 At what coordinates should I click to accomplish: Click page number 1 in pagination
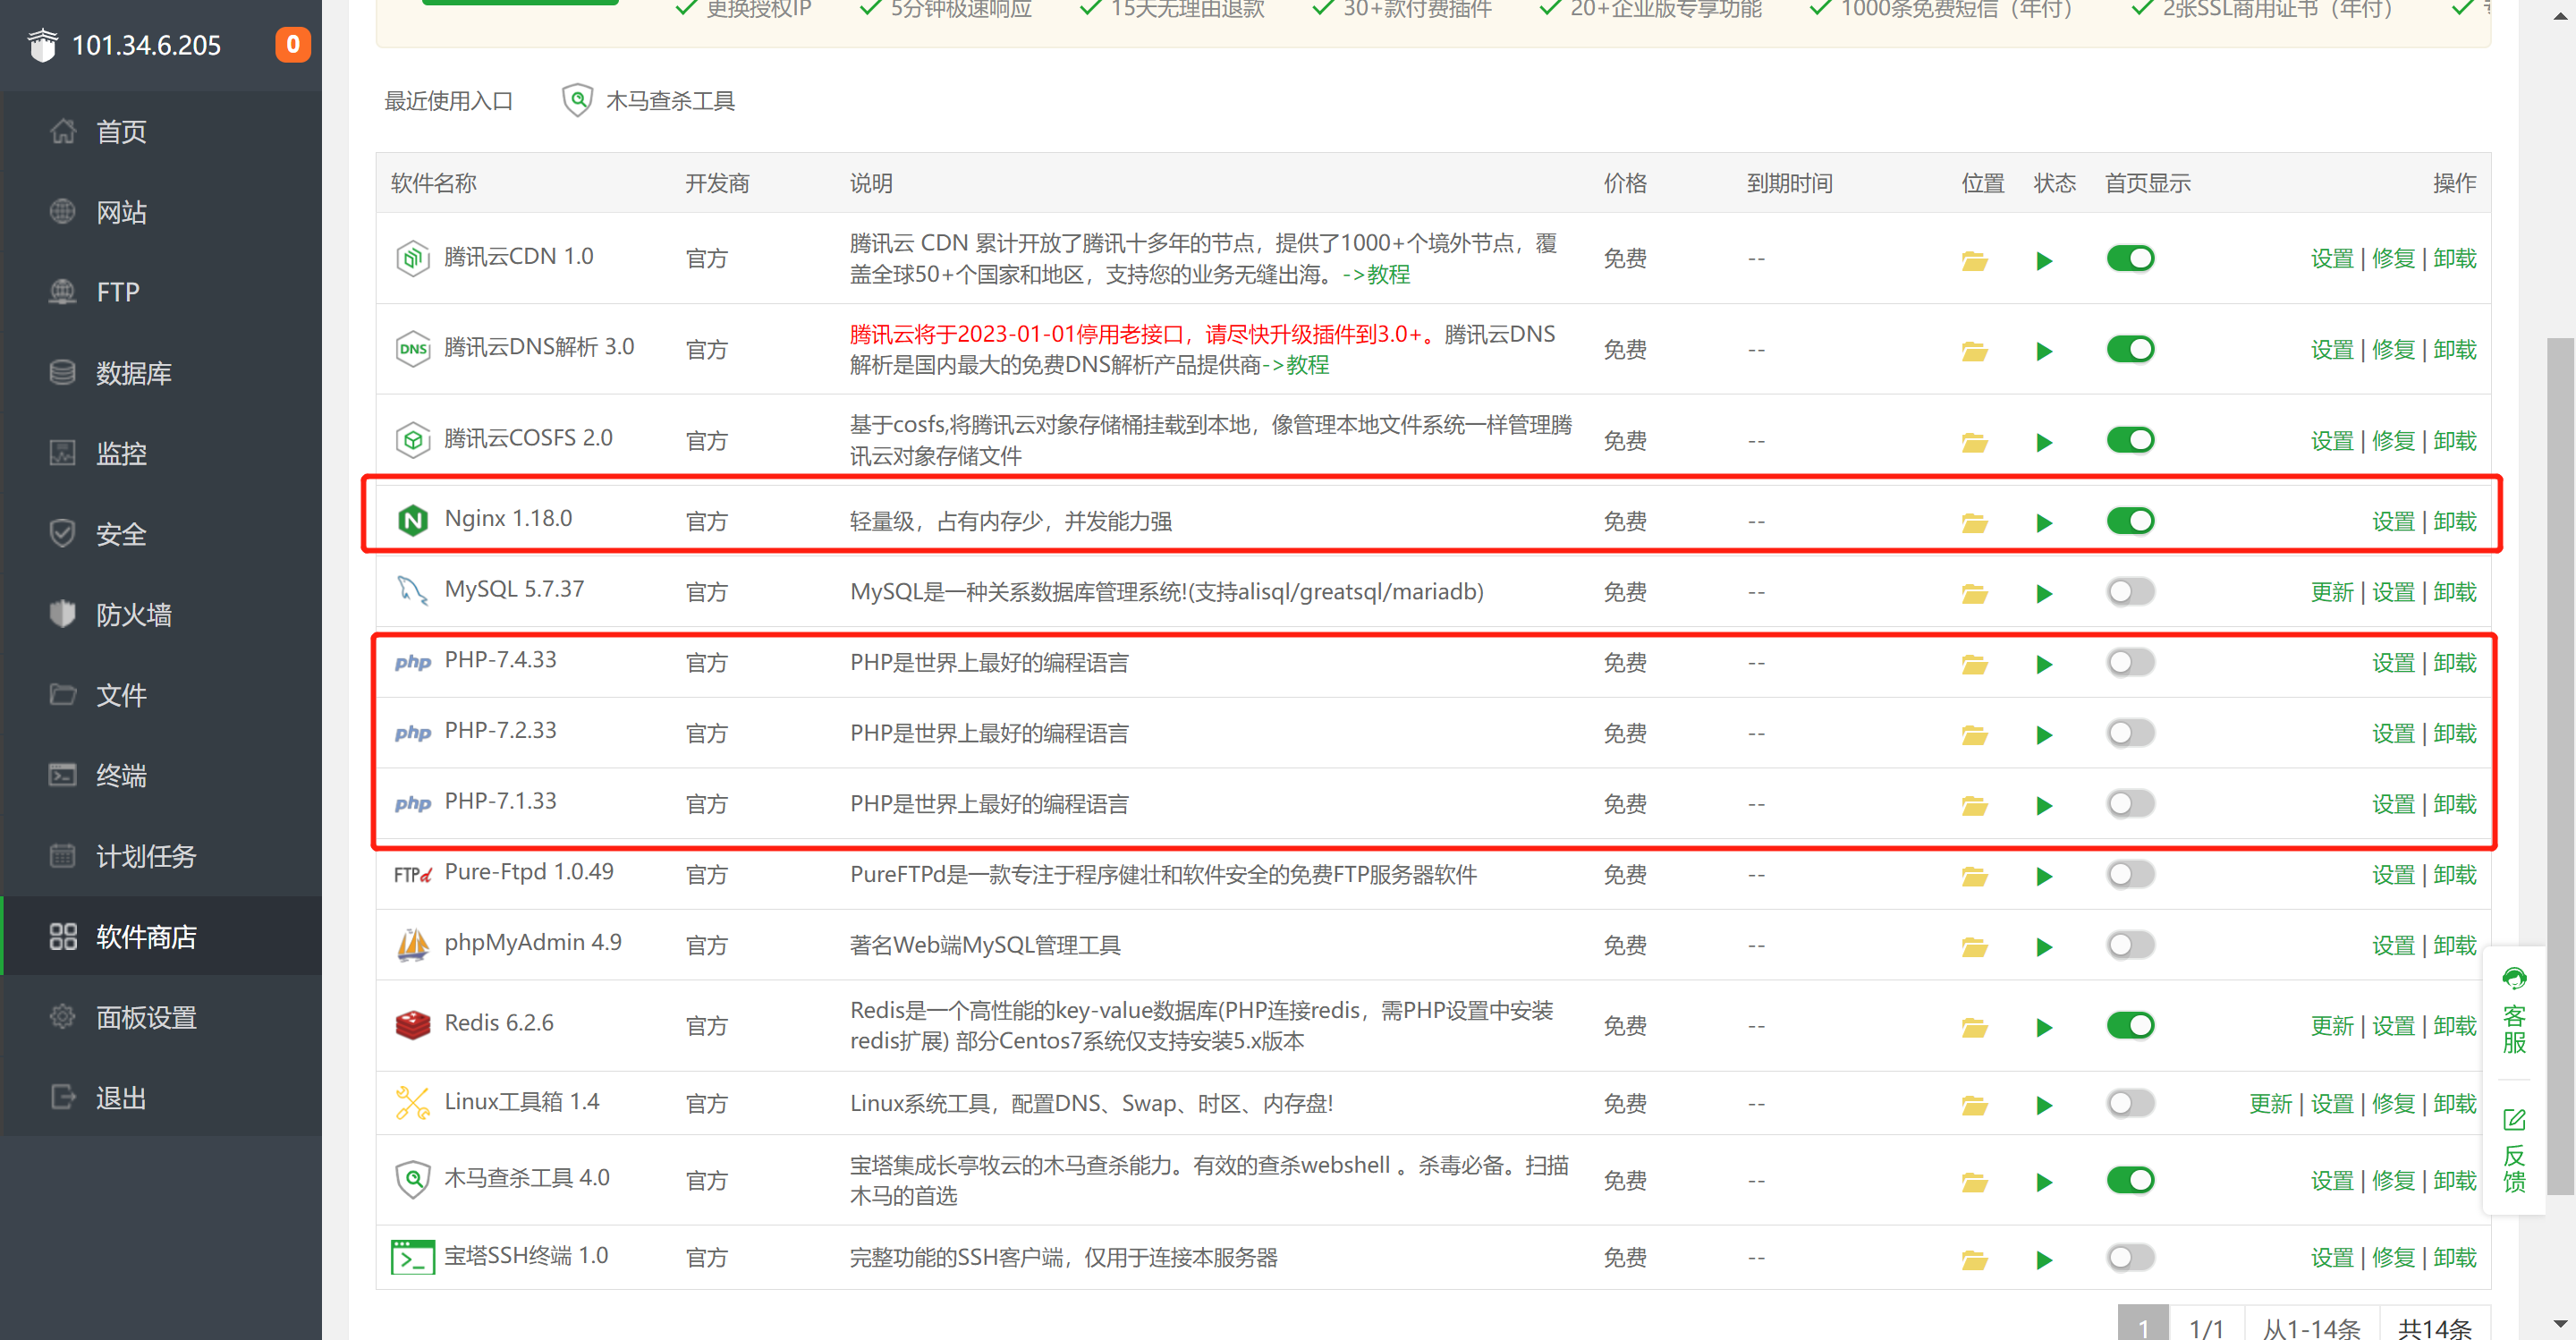(2143, 1324)
